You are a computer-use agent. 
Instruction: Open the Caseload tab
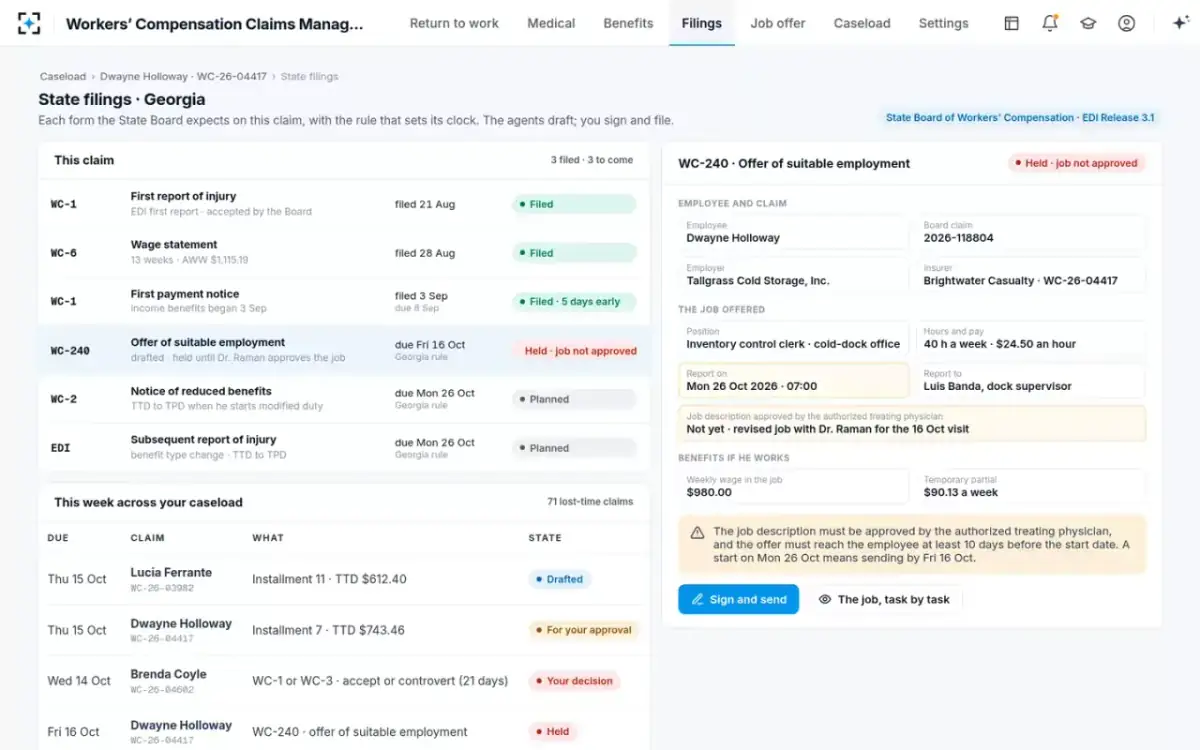pos(862,23)
